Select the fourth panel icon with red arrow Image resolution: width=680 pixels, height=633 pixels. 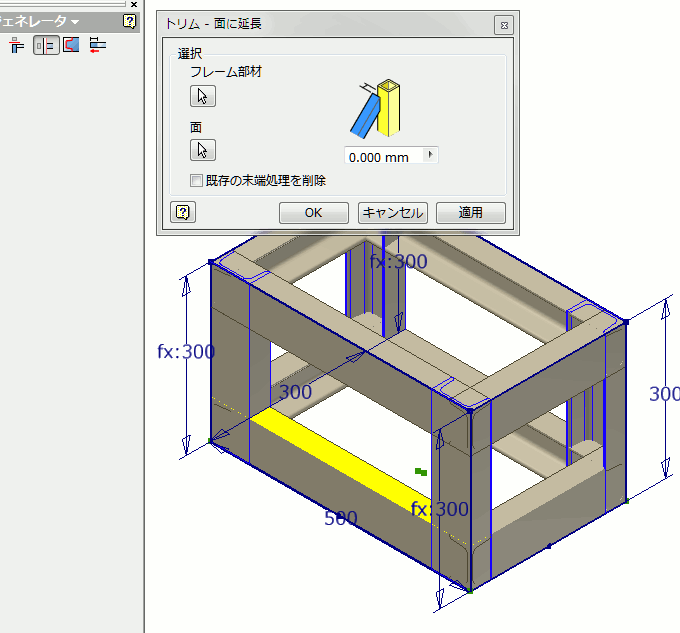(x=97, y=44)
